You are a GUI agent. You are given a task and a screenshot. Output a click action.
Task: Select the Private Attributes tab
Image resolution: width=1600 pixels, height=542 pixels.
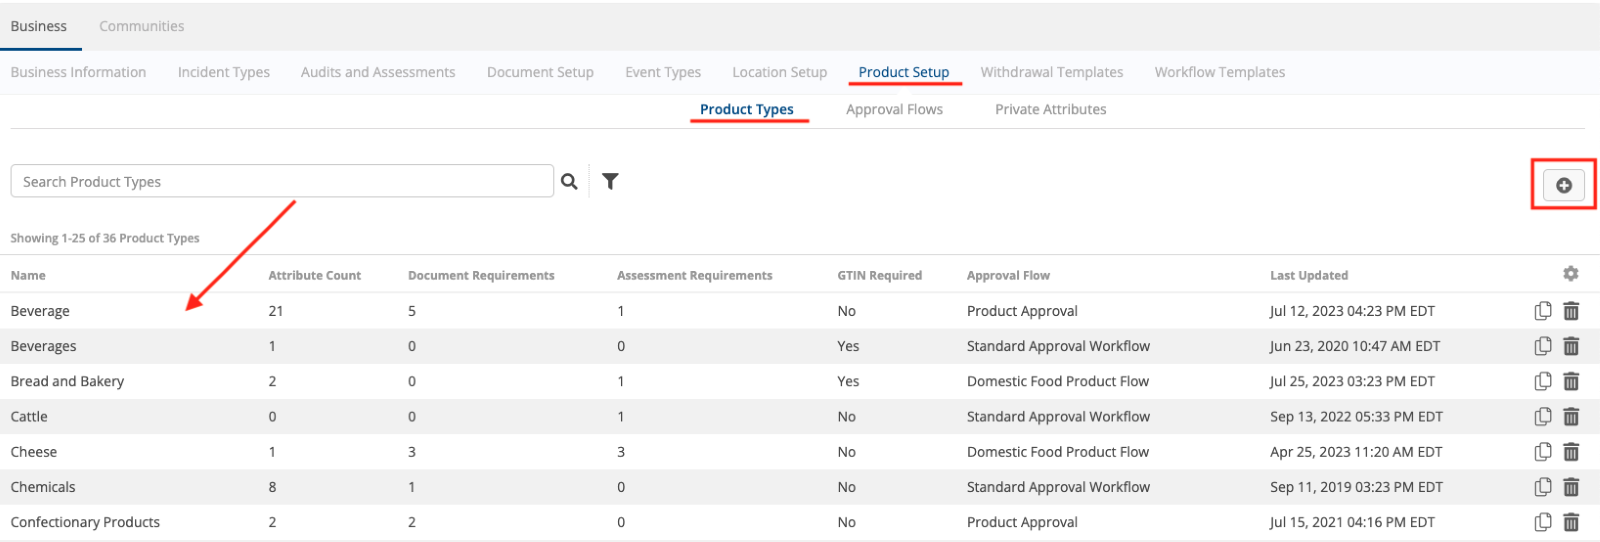[1050, 109]
